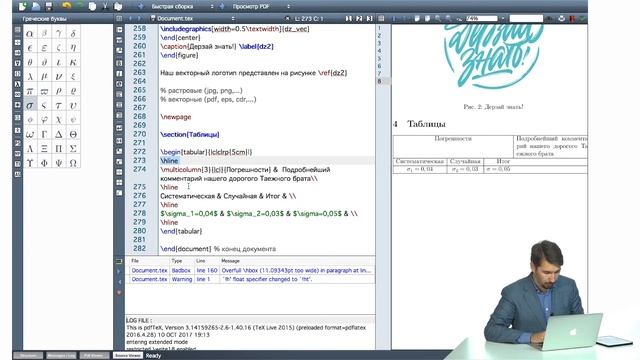Copy selection using the Copy icon
This screenshot has height=360, width=640.
[92, 6]
